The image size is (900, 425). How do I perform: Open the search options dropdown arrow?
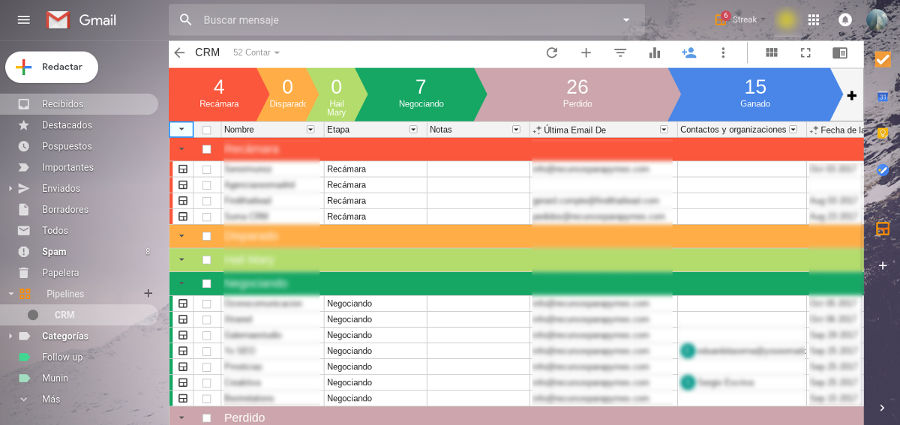[626, 20]
